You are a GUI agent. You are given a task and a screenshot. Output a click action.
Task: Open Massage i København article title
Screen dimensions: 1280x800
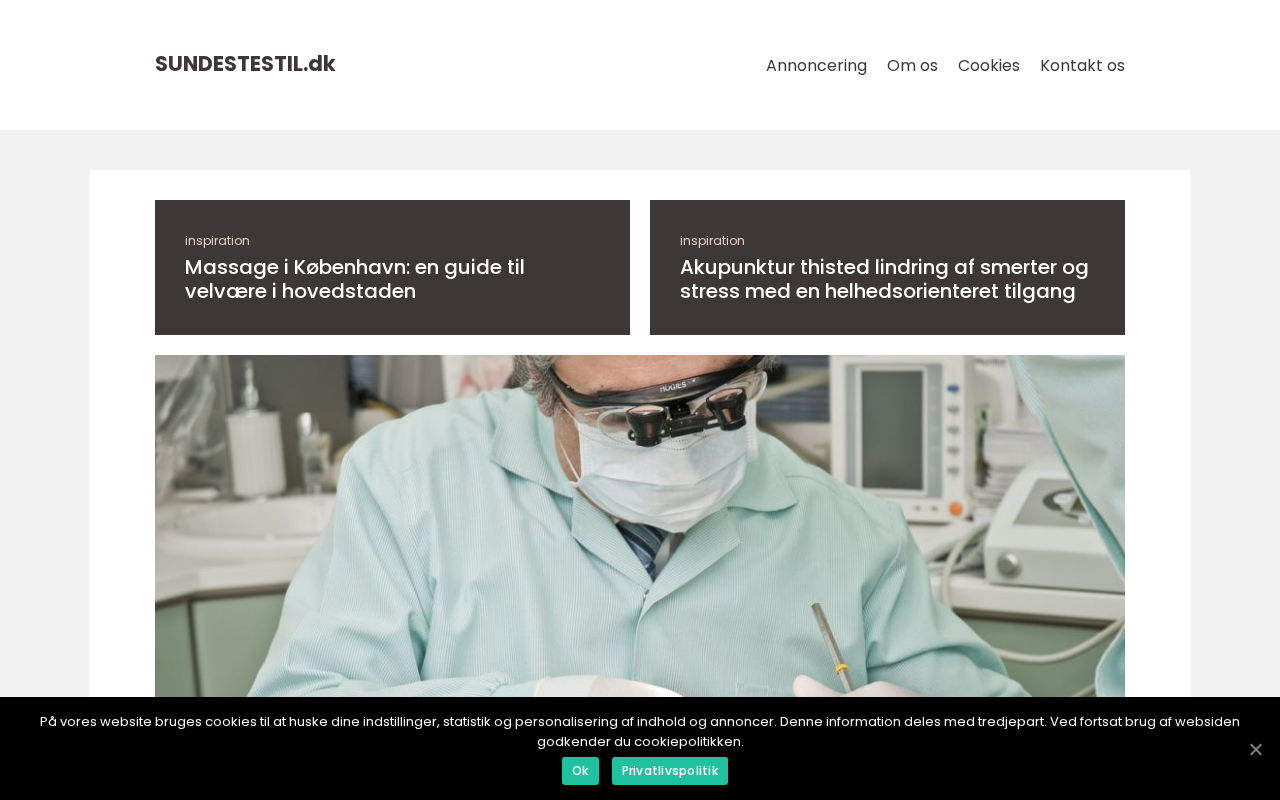pyautogui.click(x=355, y=279)
